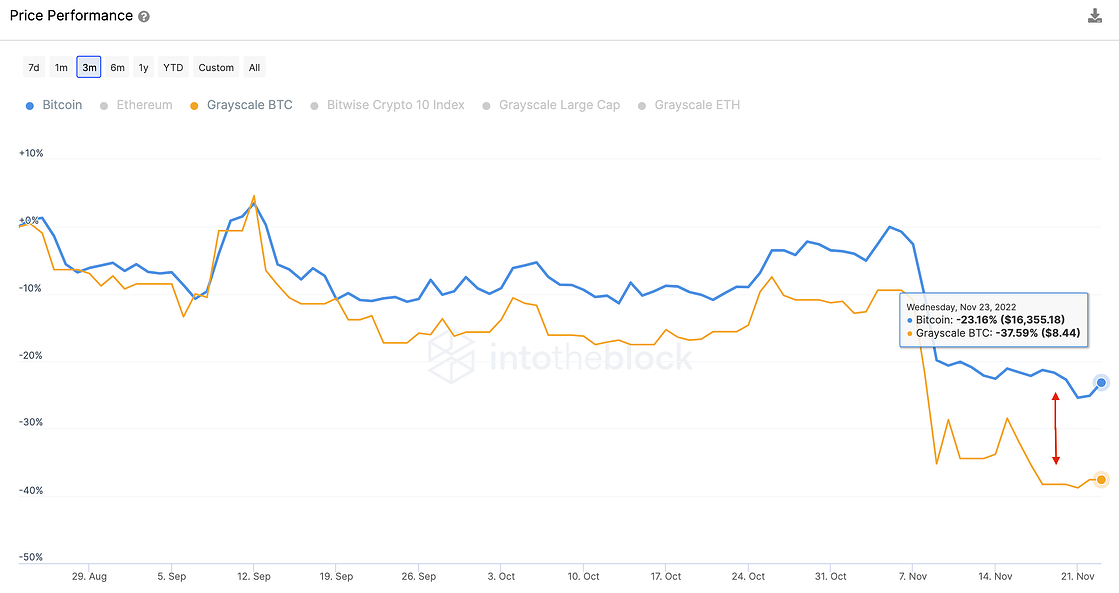
Task: Click the '-20%' y-axis label
Action: [31, 355]
